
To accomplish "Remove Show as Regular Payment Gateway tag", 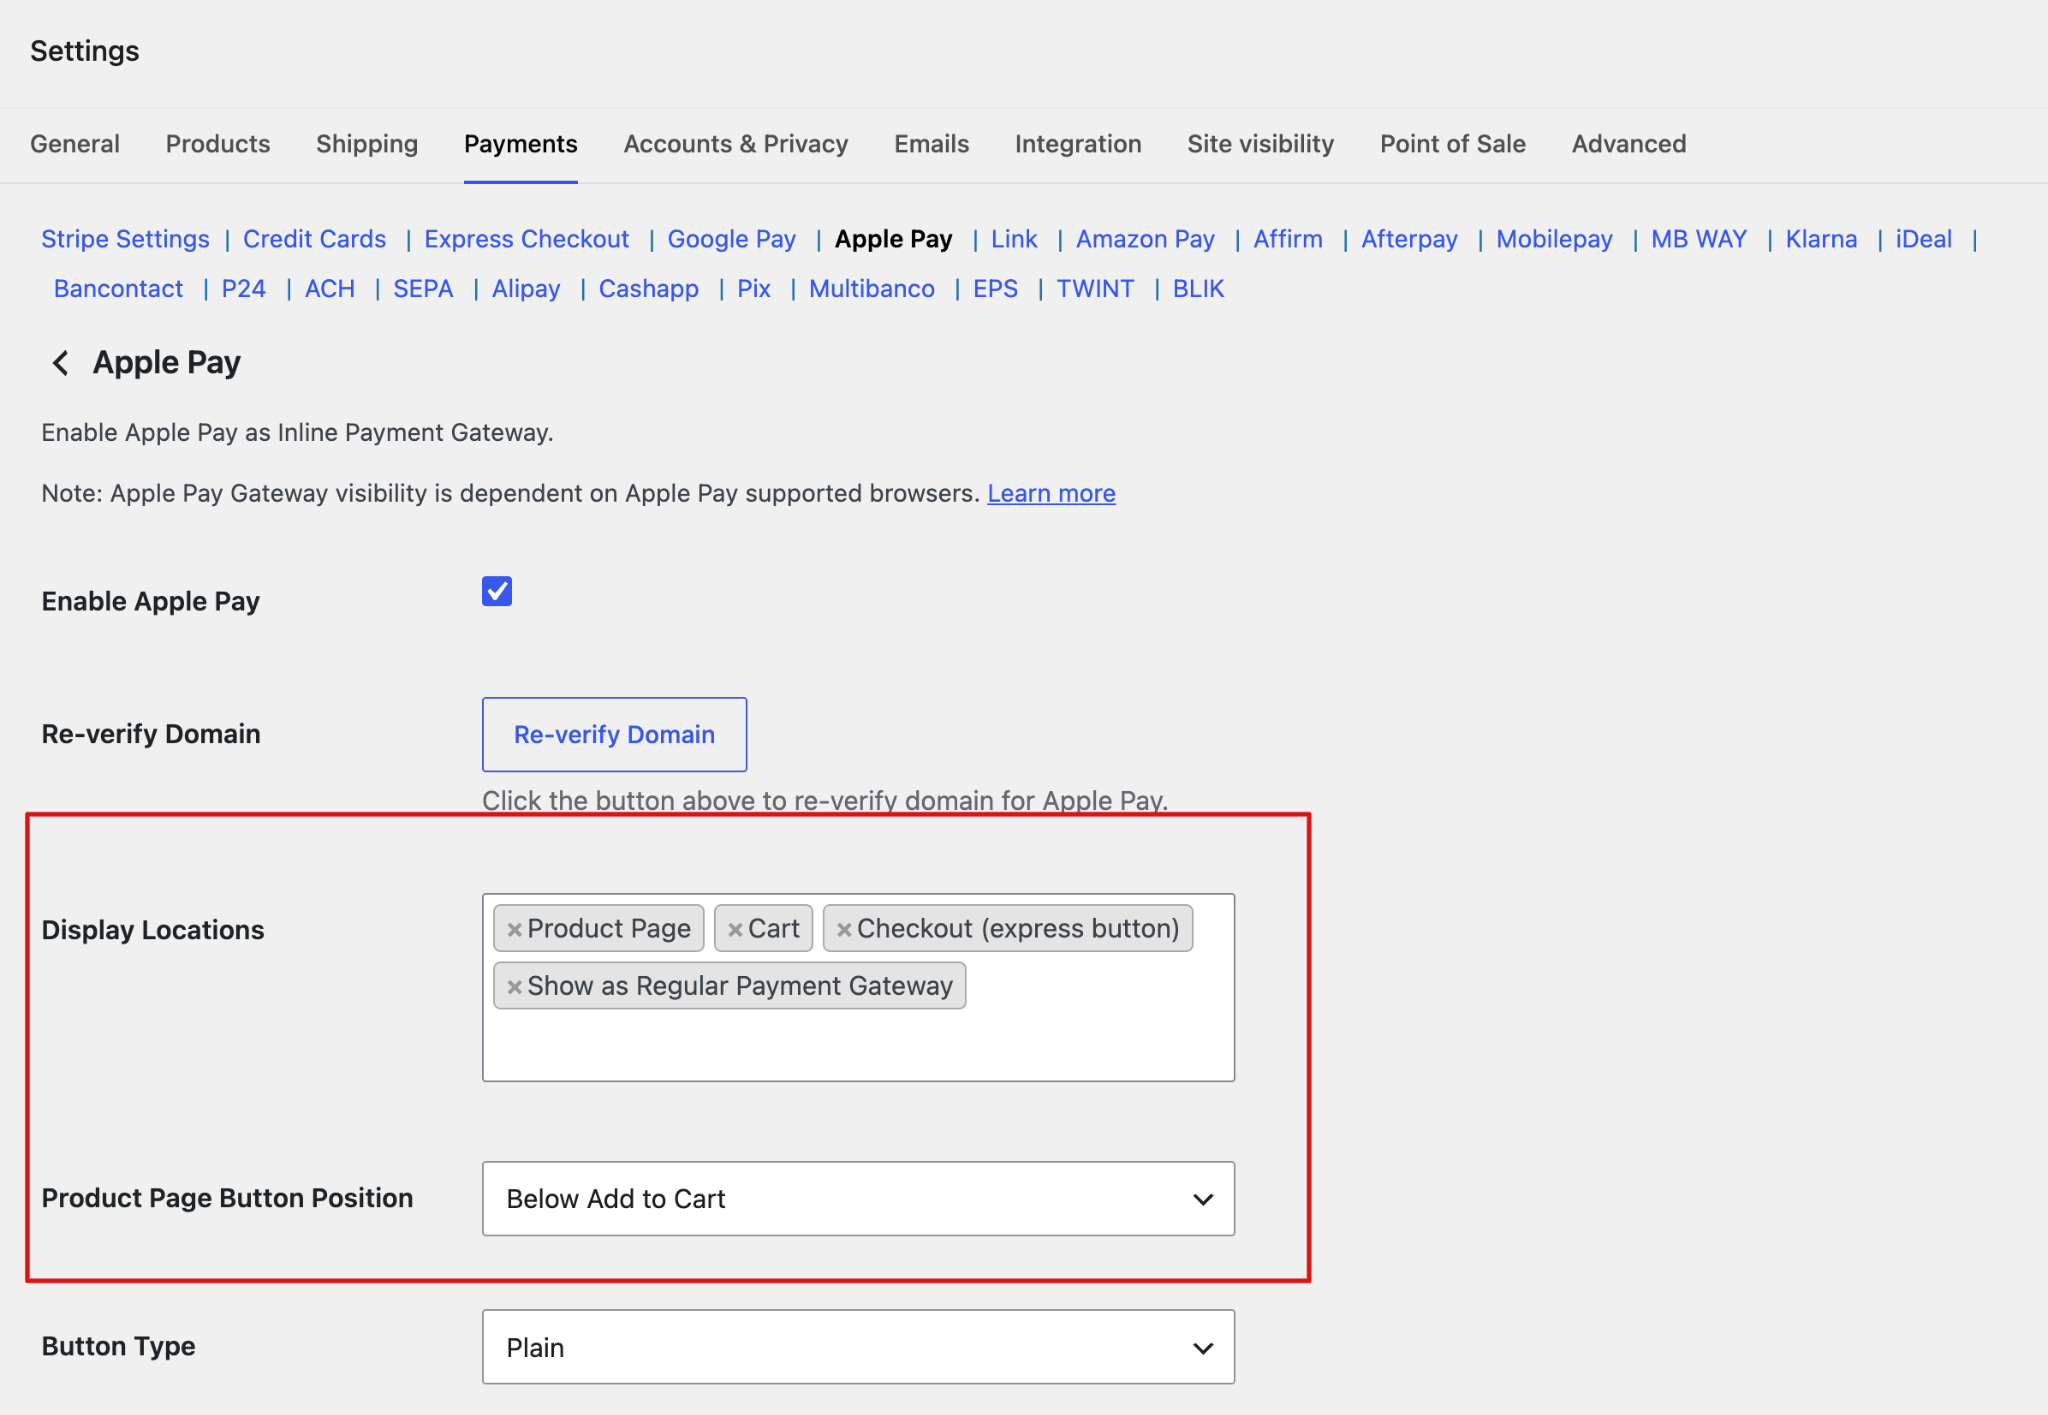I will point(514,987).
